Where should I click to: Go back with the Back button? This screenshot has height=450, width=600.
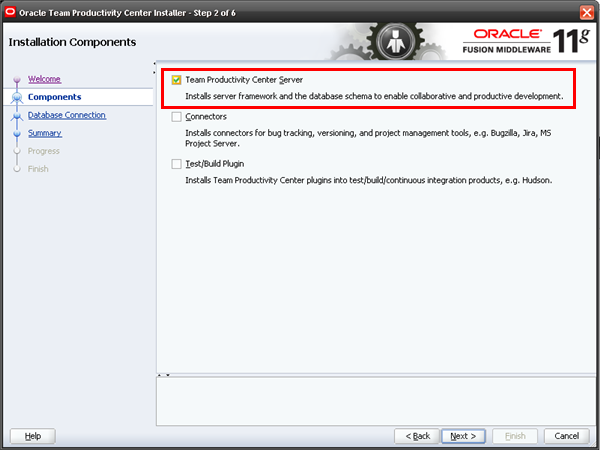(x=417, y=436)
